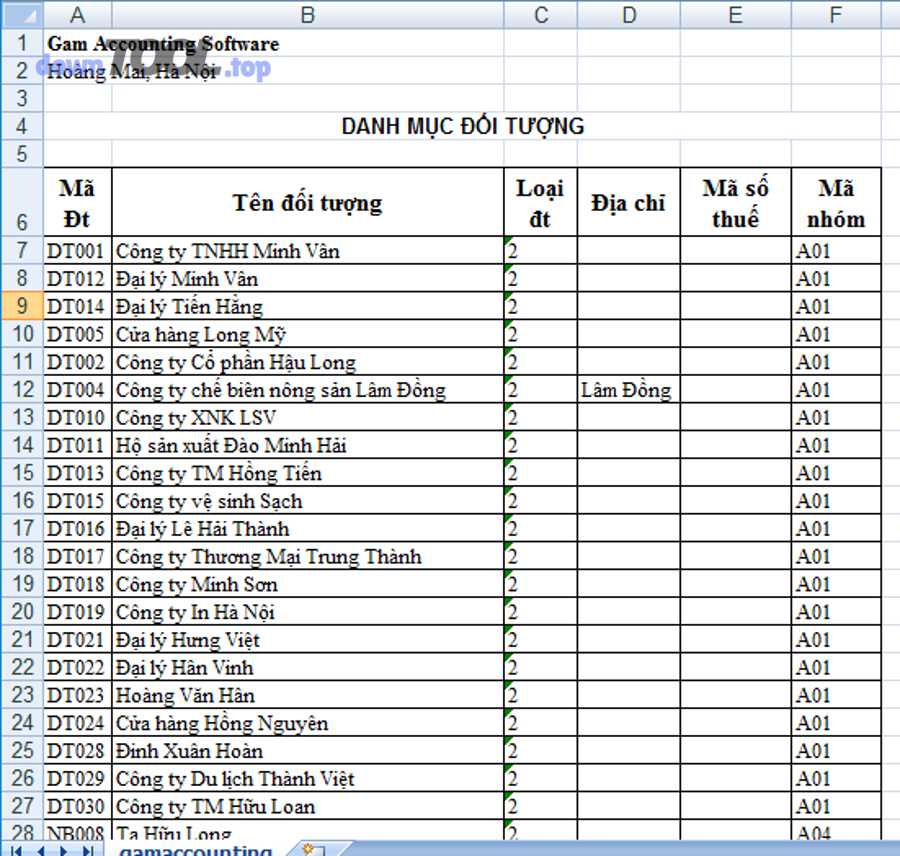
Task: Click the cell containing Lâm Đồng
Action: (628, 390)
